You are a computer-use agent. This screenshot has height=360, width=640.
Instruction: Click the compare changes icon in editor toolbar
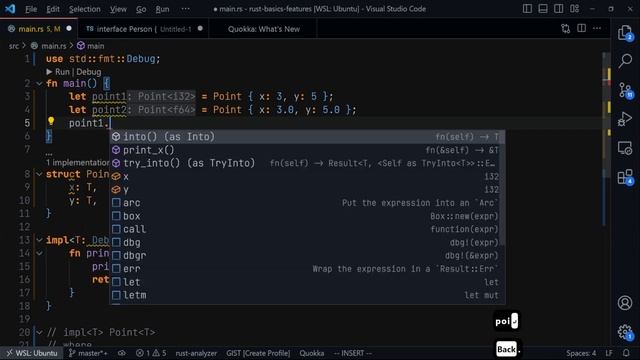pyautogui.click(x=566, y=29)
